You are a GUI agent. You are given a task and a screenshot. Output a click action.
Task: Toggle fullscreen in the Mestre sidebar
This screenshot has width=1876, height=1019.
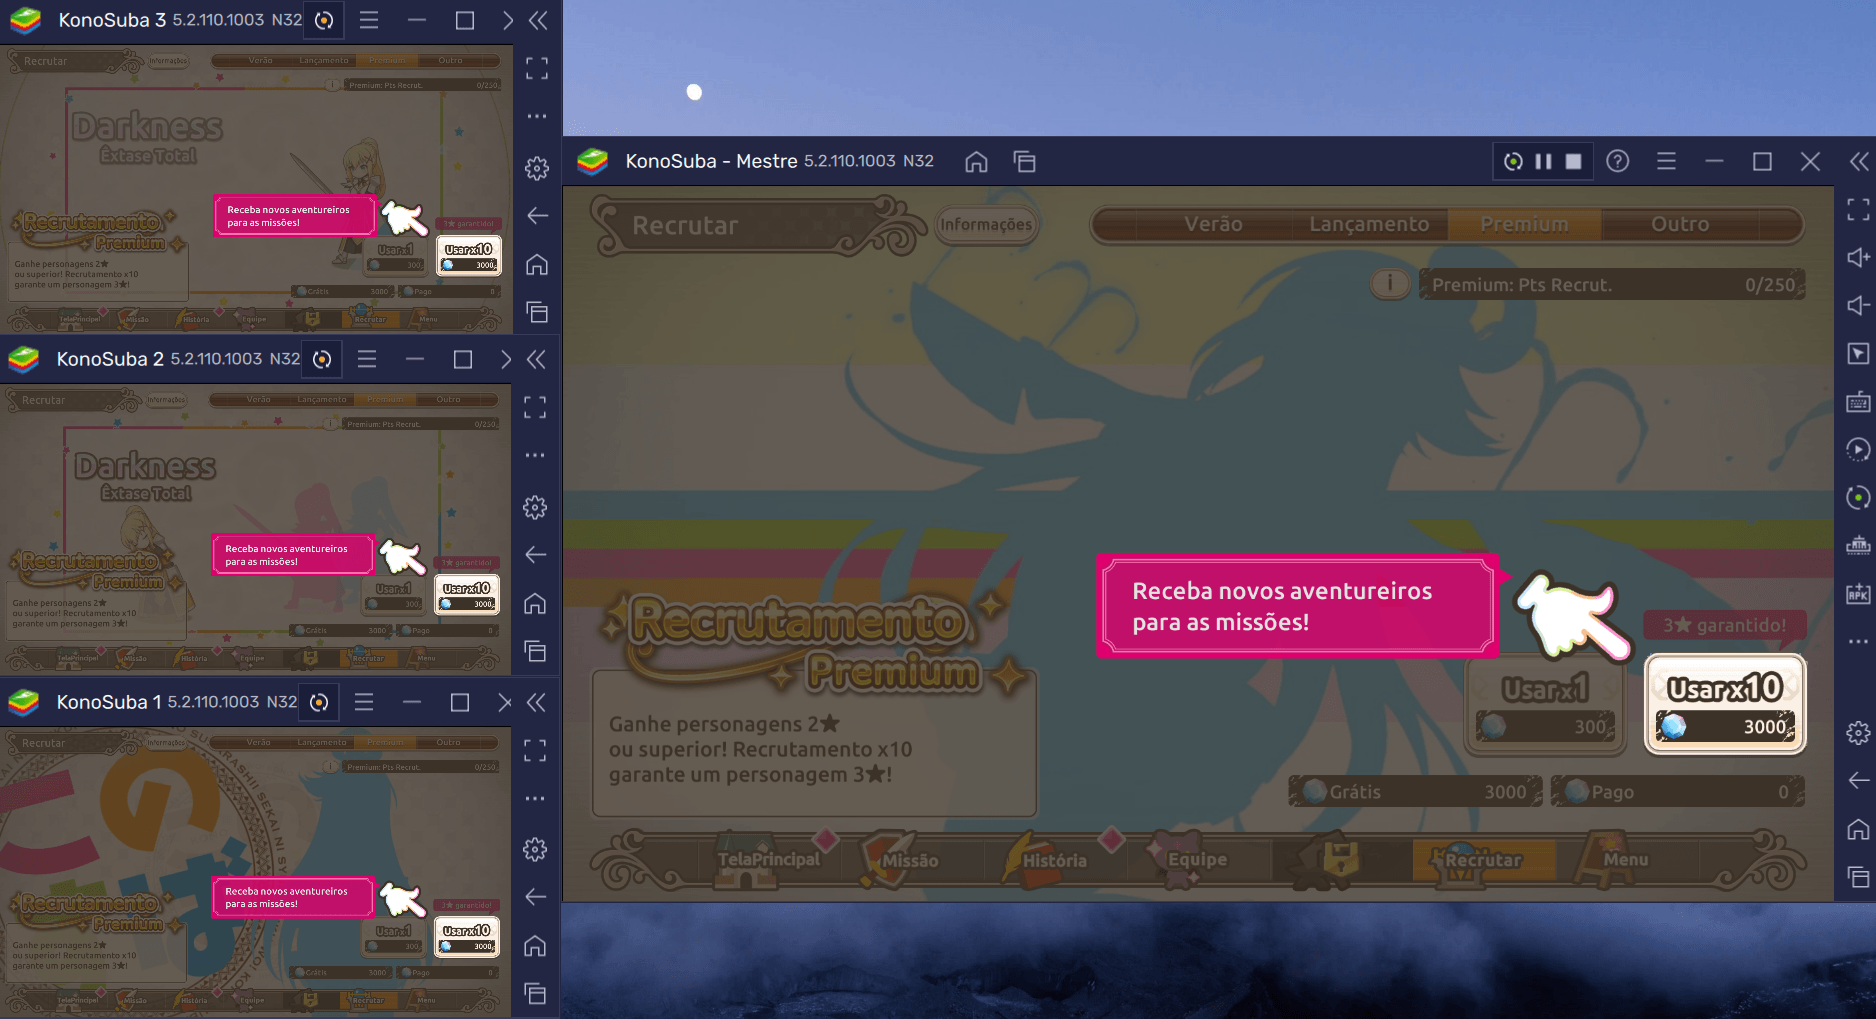point(1858,209)
